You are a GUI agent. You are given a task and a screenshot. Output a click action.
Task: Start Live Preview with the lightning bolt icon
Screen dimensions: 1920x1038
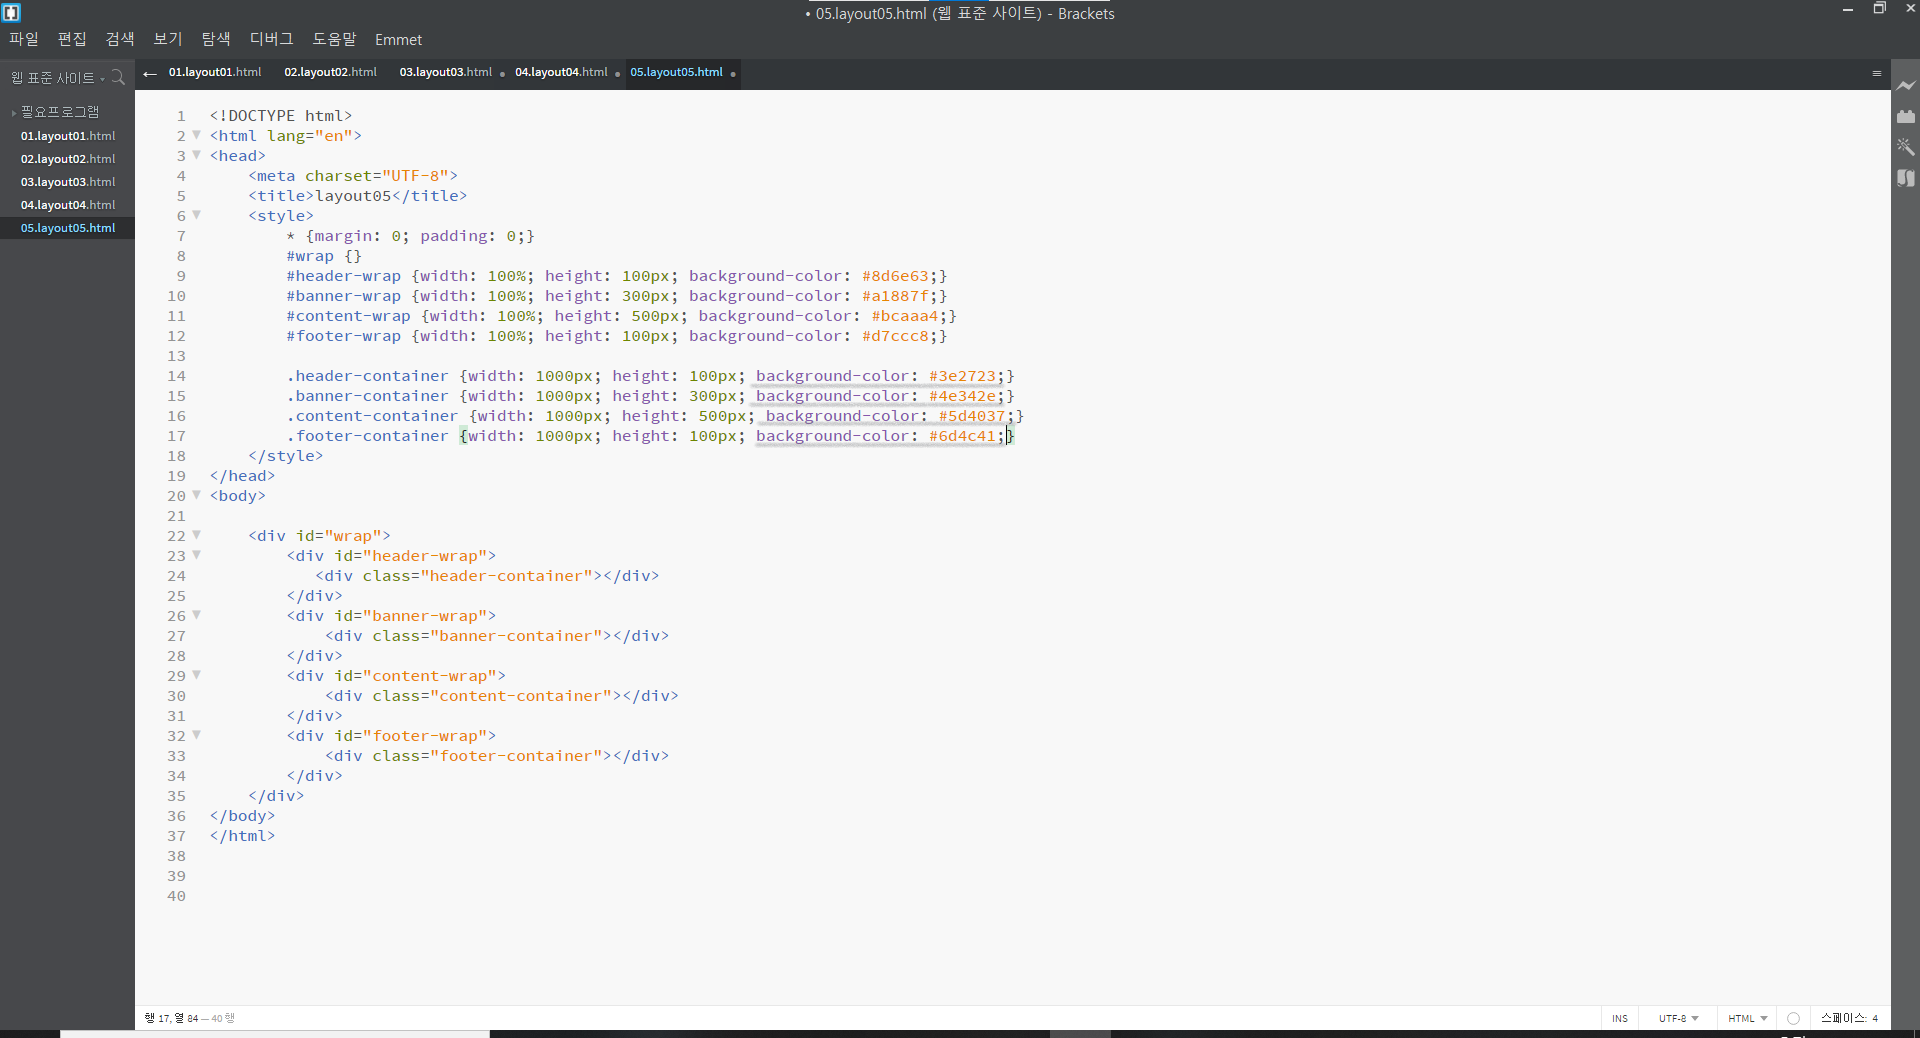click(1906, 87)
